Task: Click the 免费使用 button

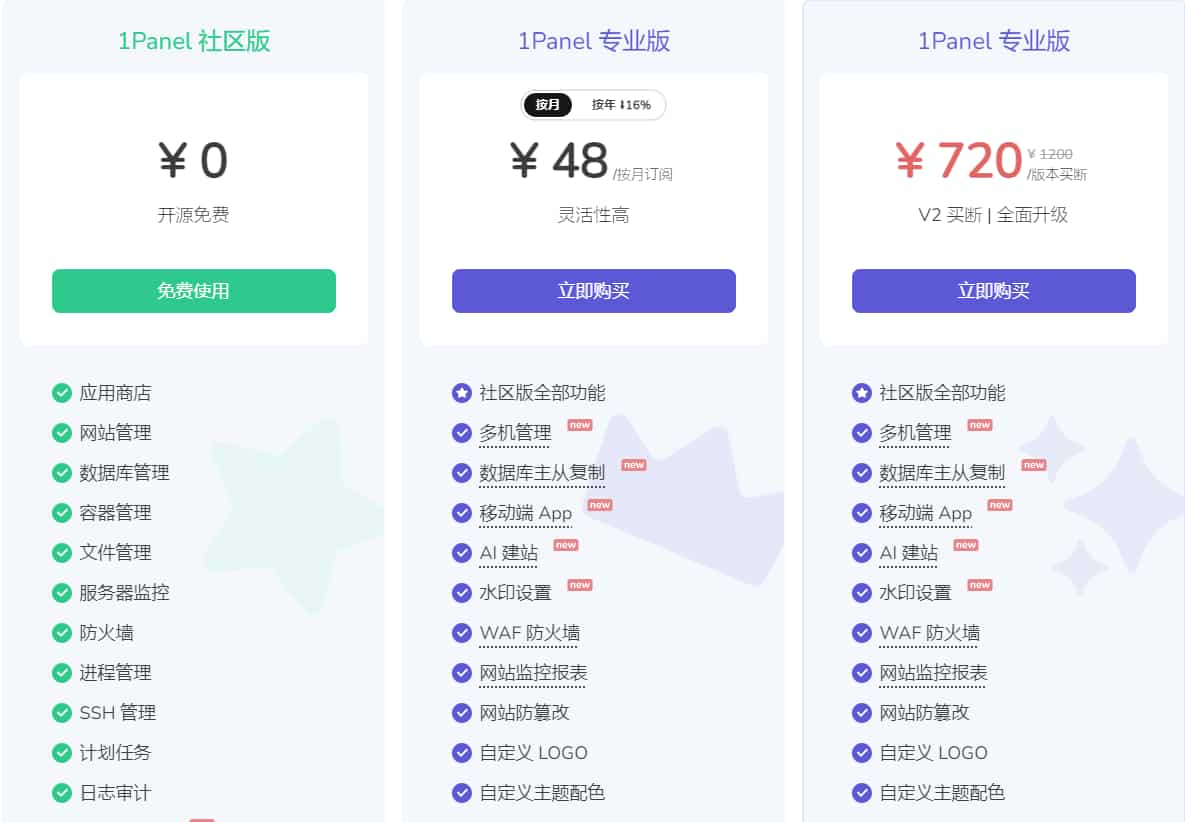Action: point(194,291)
